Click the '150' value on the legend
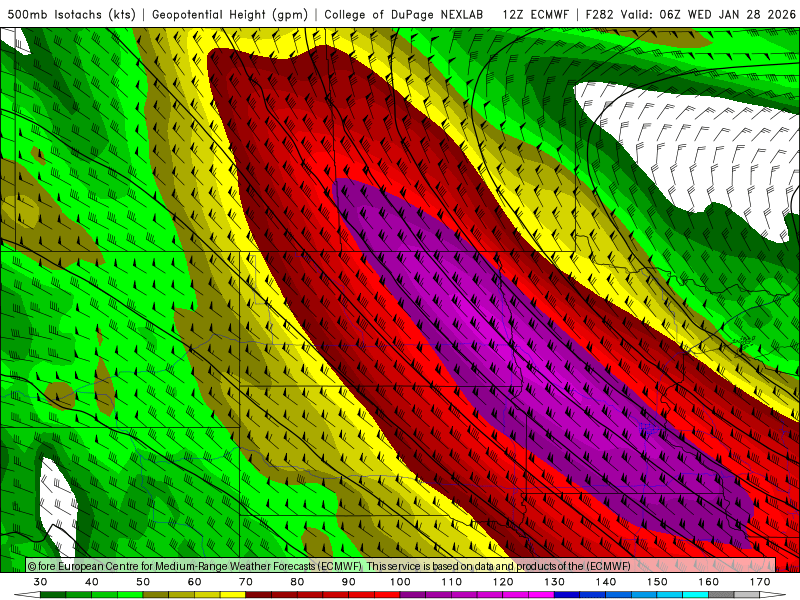Image resolution: width=800 pixels, height=600 pixels. point(657,582)
